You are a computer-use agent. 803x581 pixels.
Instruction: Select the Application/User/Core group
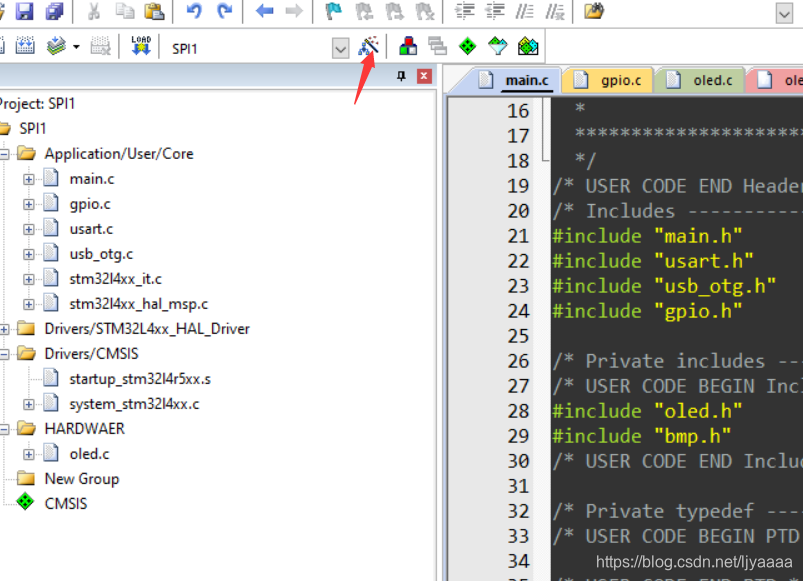(118, 154)
